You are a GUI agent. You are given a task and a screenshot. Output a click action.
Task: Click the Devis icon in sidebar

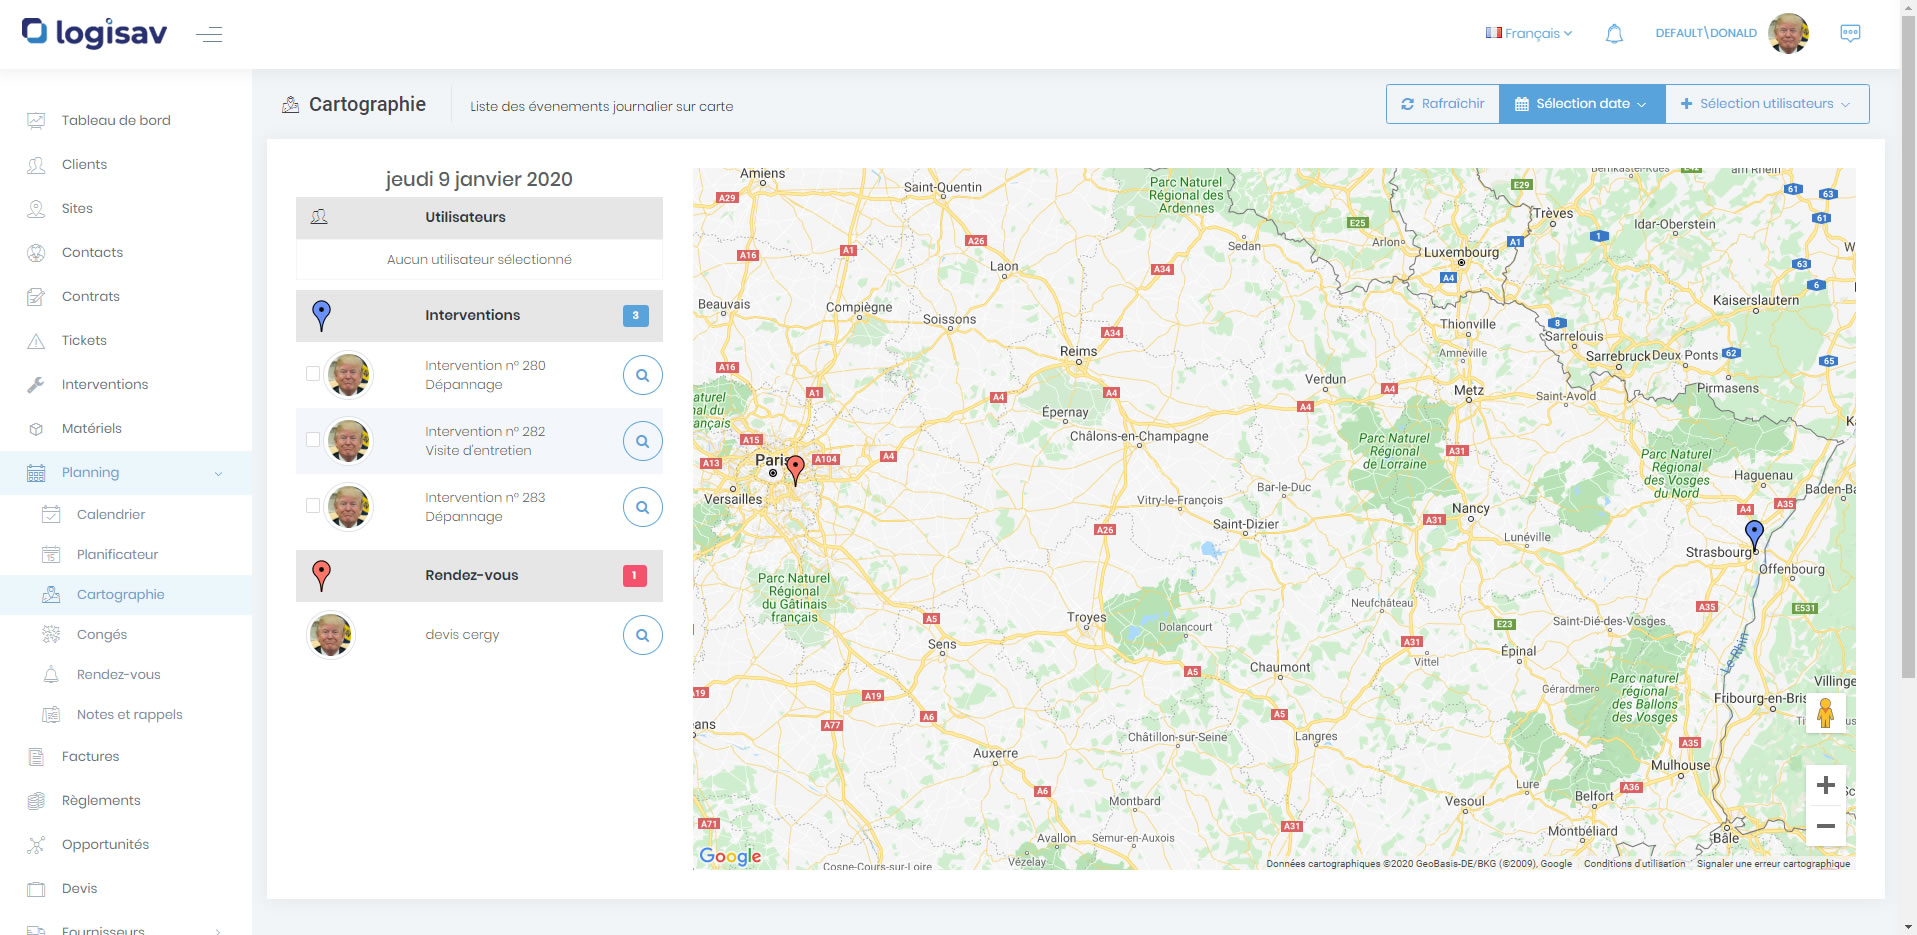(36, 889)
